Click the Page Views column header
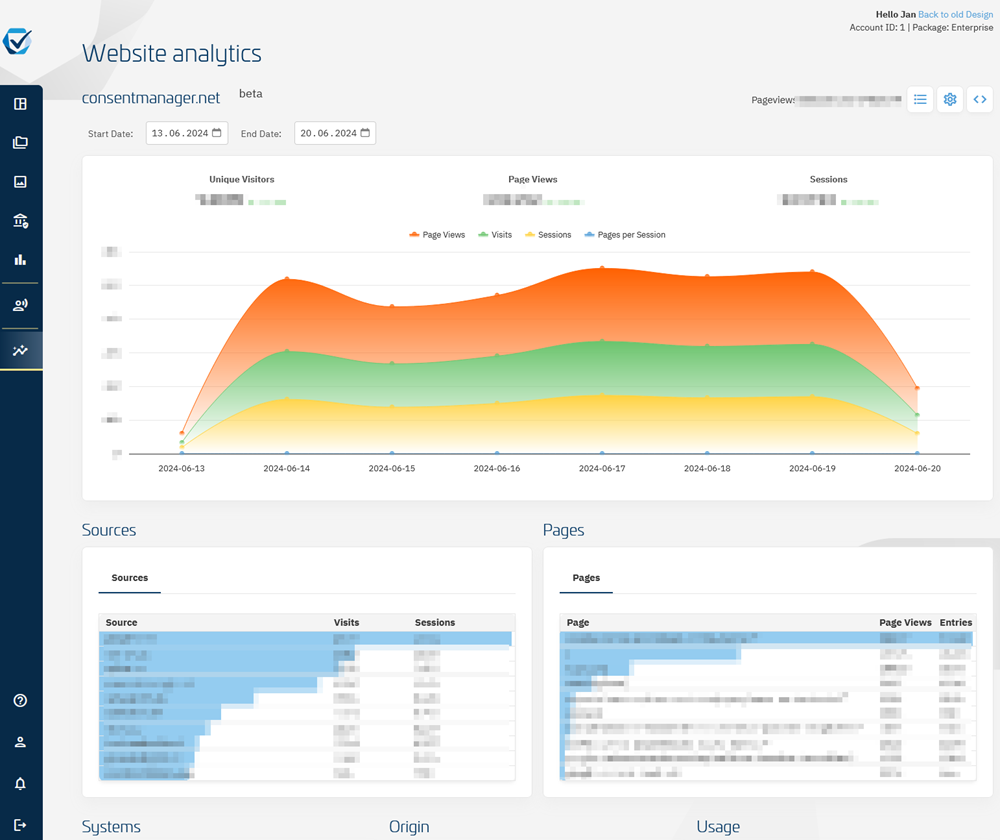The width and height of the screenshot is (1000, 840). pos(905,623)
